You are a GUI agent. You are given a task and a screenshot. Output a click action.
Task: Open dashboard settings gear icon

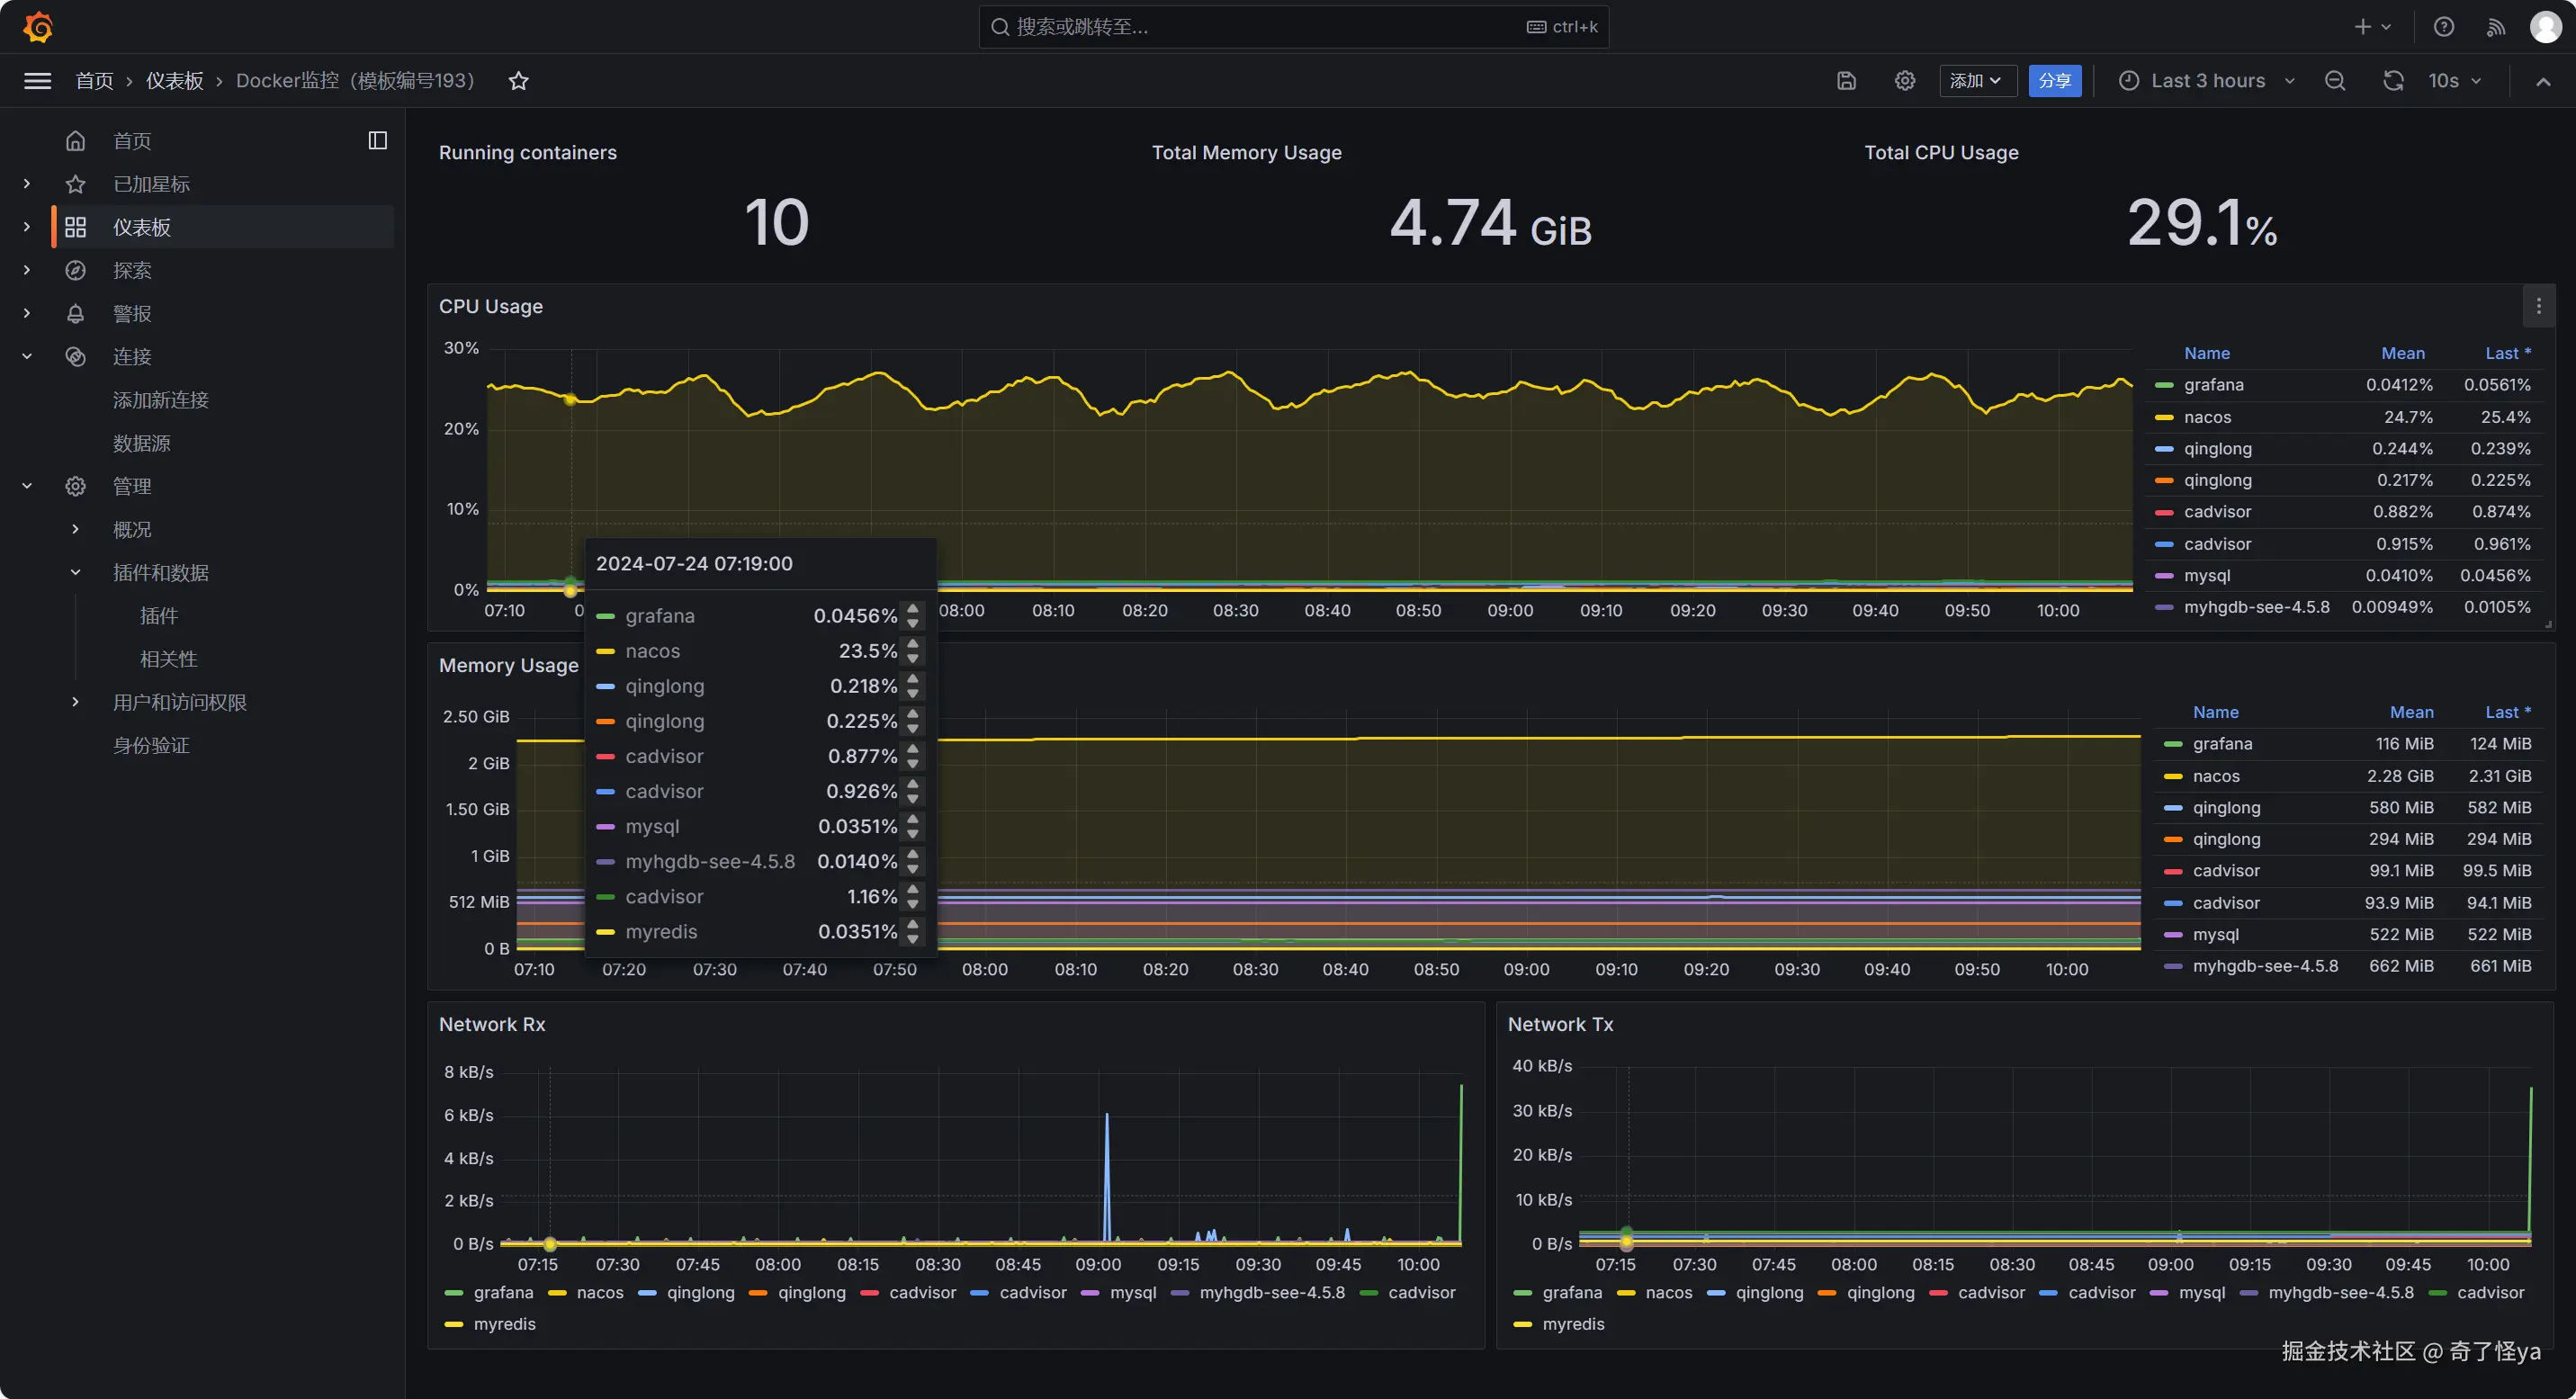point(1904,81)
